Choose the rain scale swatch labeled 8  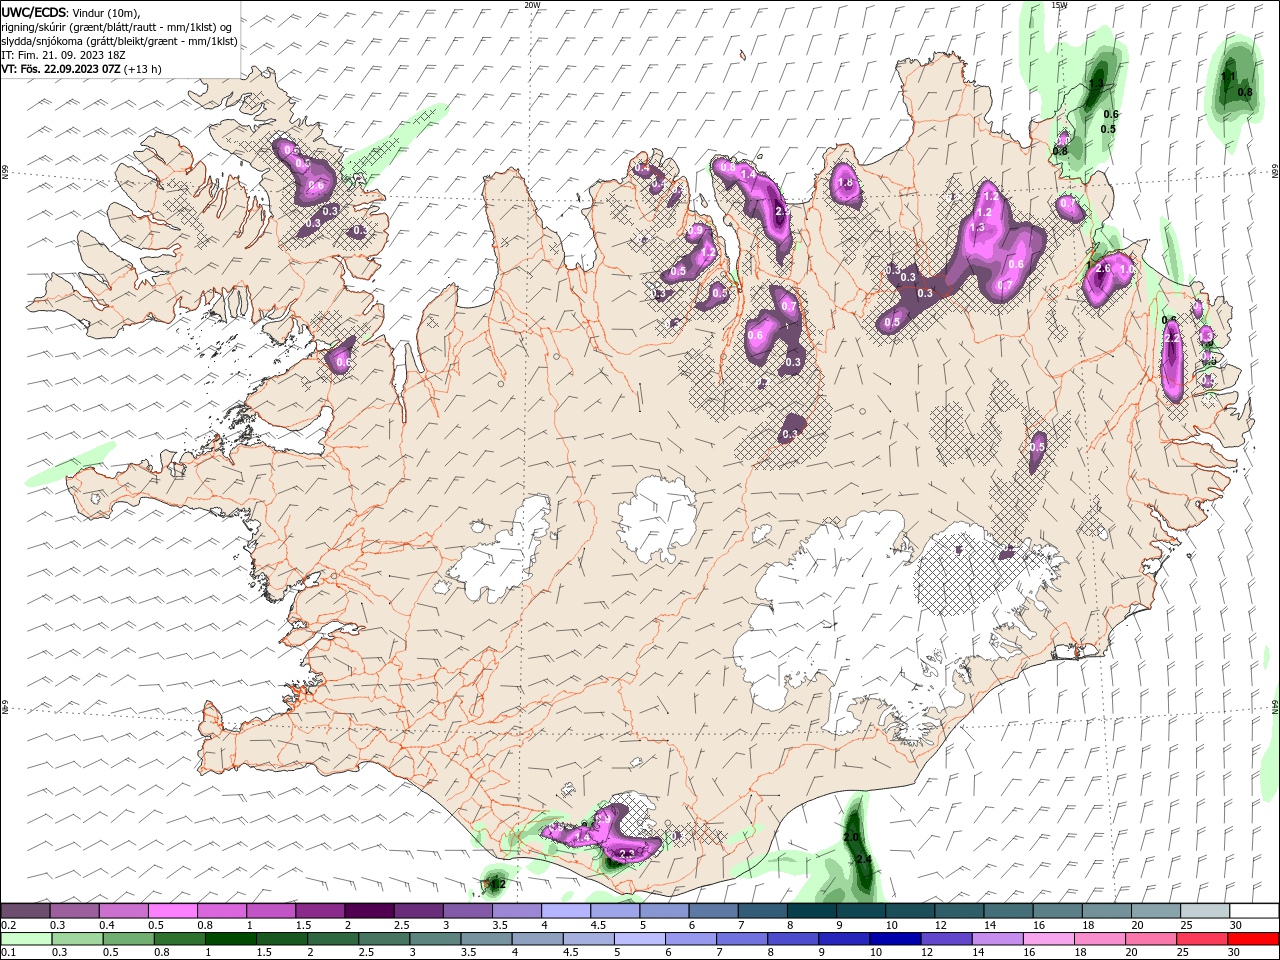click(793, 939)
